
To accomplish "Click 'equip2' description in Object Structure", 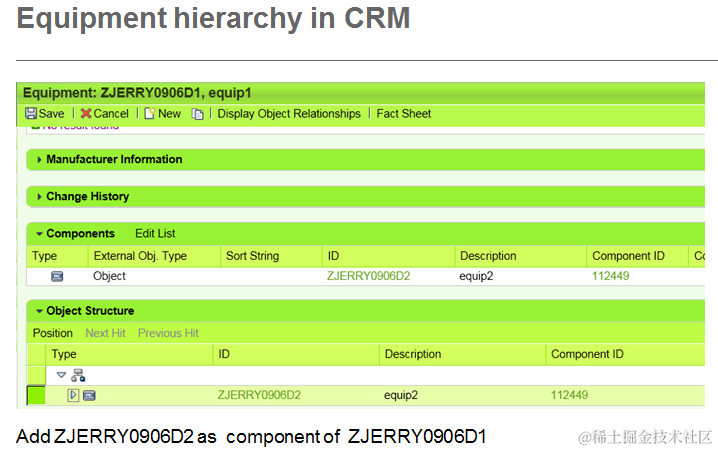I will (x=401, y=396).
